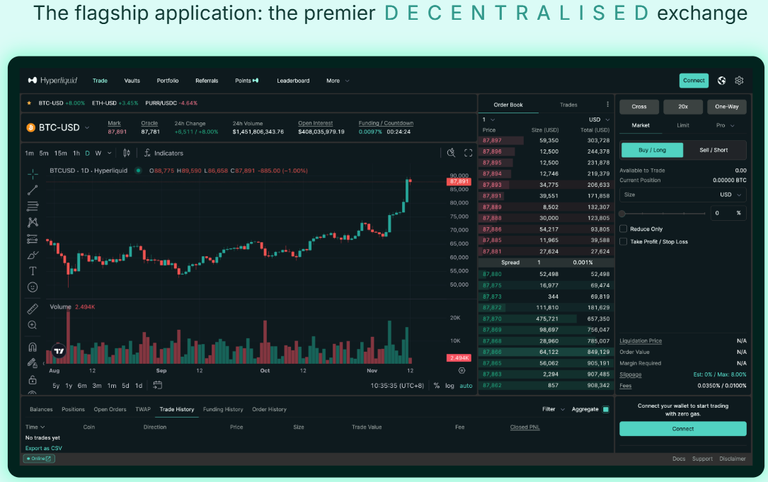The height and width of the screenshot is (482, 768).
Task: Open order book three-dot options menu
Action: pos(607,104)
